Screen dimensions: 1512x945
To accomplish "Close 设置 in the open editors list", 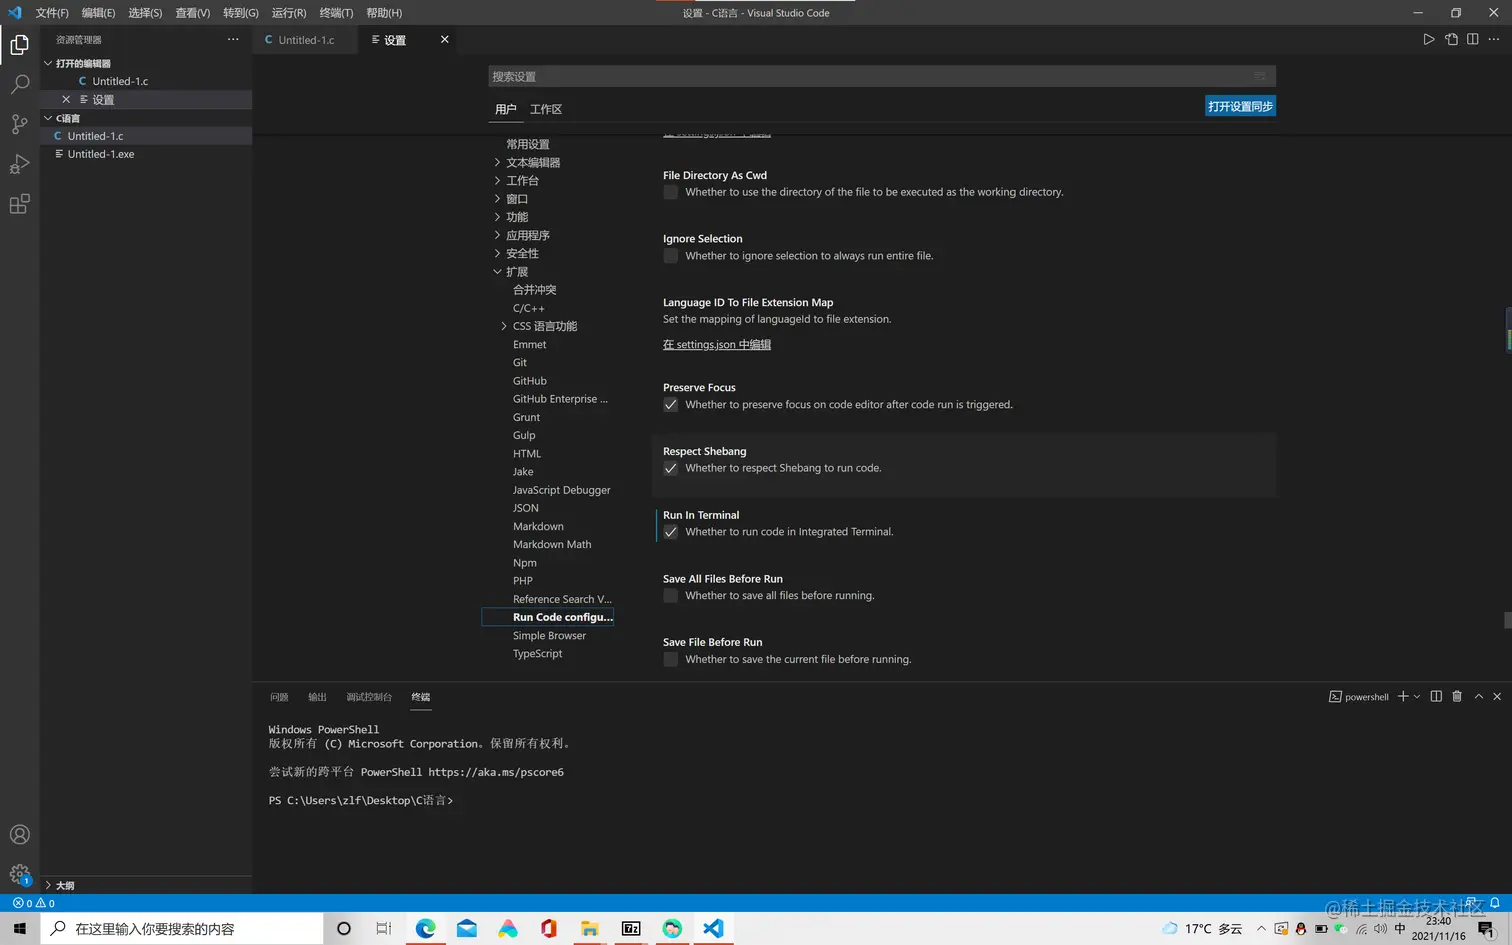I will (66, 100).
